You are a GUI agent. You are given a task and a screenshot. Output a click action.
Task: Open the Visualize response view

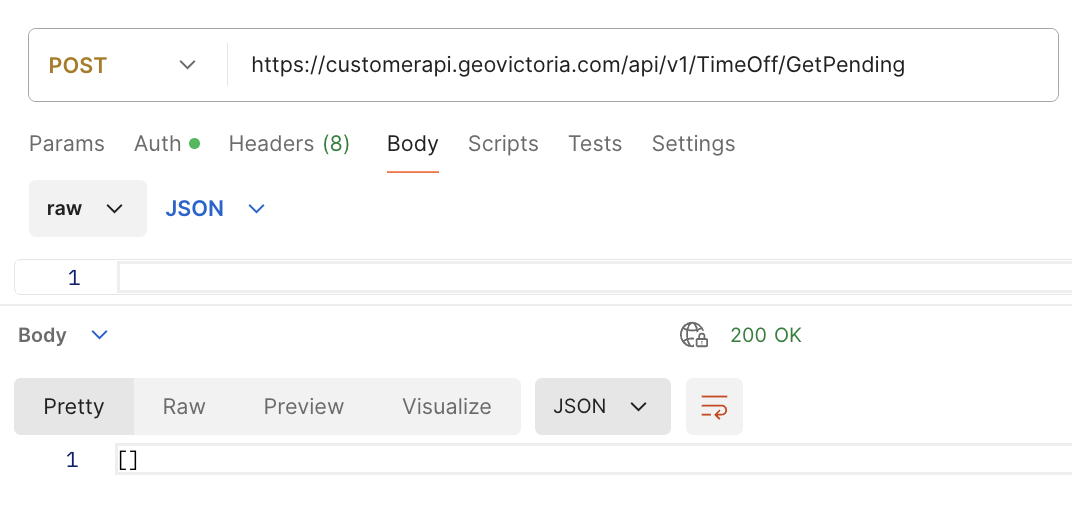[447, 406]
